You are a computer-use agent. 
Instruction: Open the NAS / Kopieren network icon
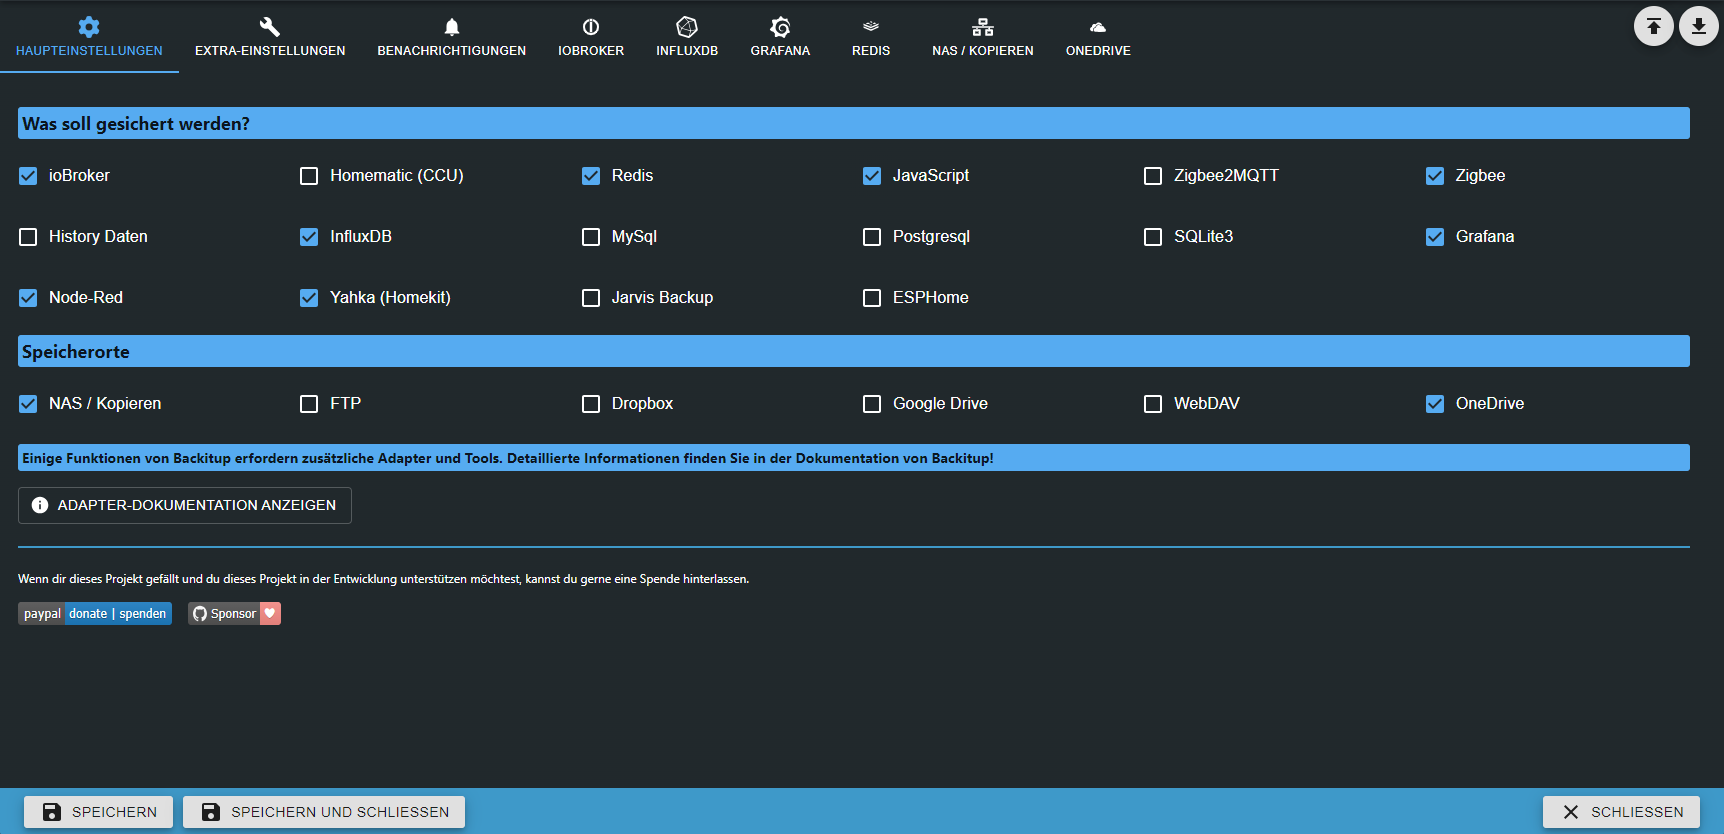click(x=982, y=27)
